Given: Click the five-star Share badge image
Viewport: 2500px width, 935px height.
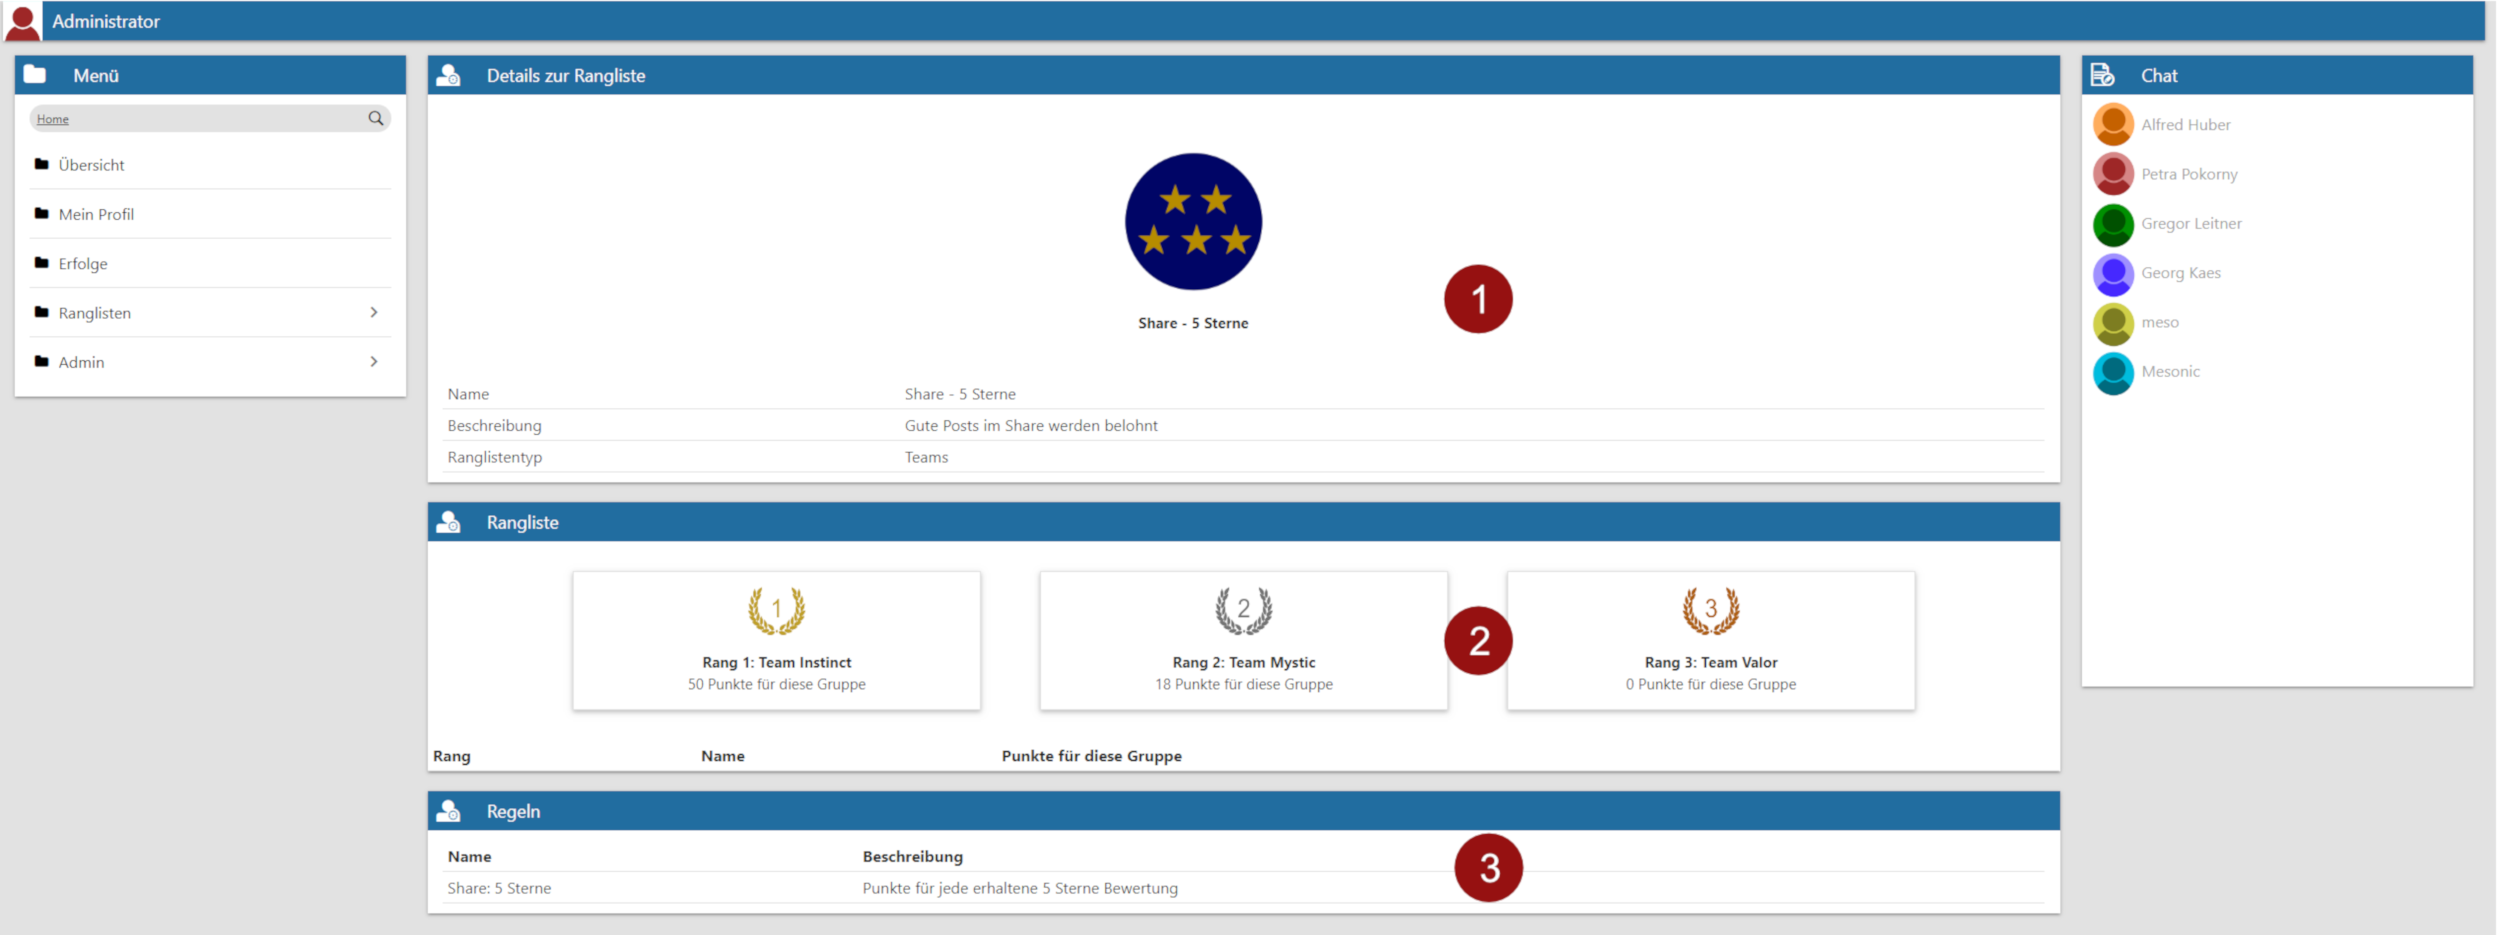Looking at the screenshot, I should coord(1193,222).
